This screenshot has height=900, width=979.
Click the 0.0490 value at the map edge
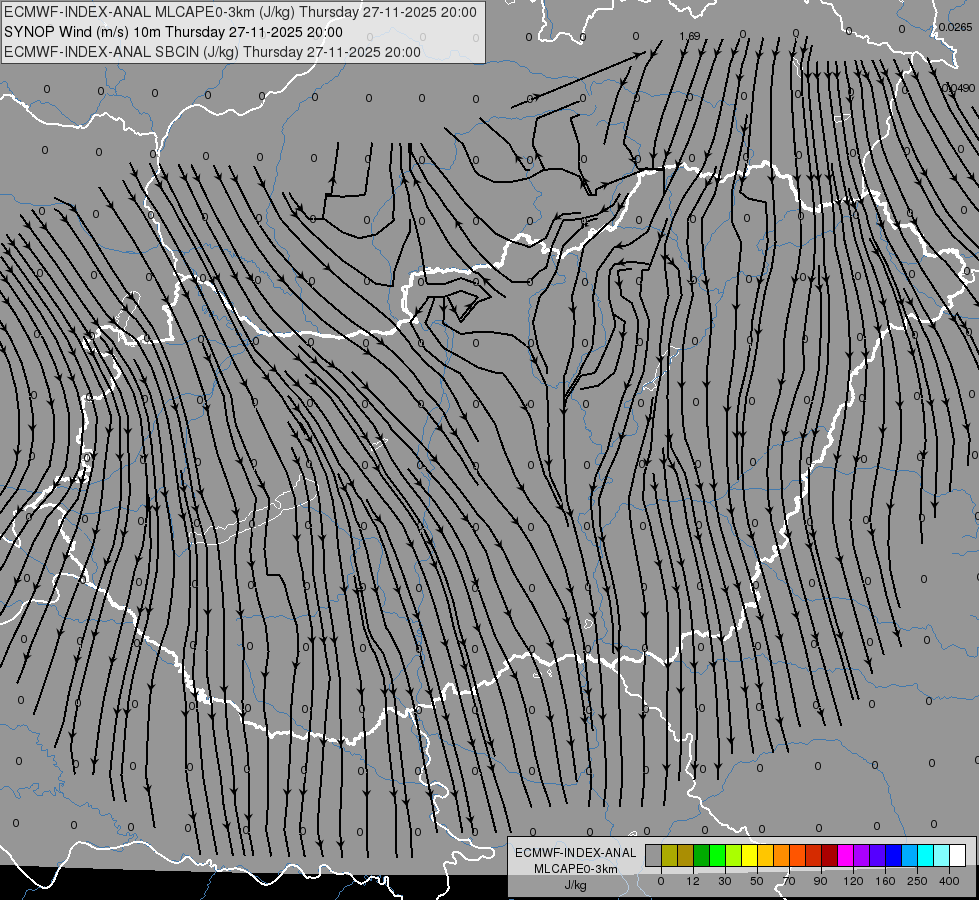tap(958, 89)
